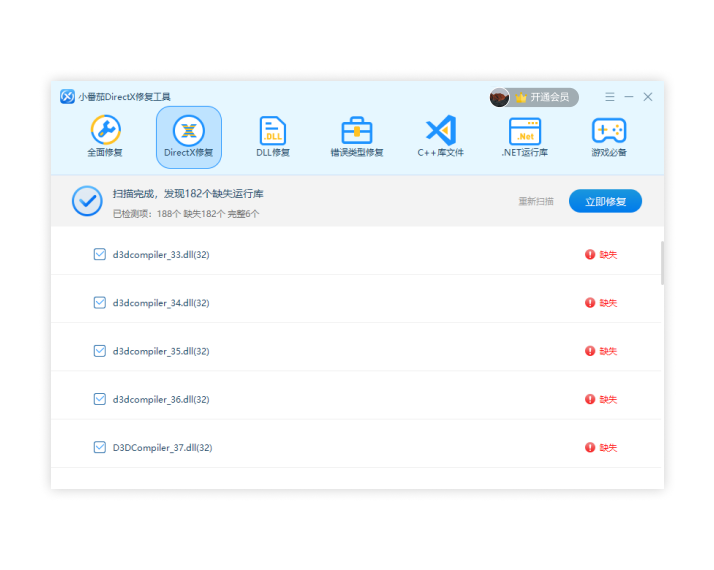Open the .NET运行库 tab
The width and height of the screenshot is (714, 570).
[525, 137]
